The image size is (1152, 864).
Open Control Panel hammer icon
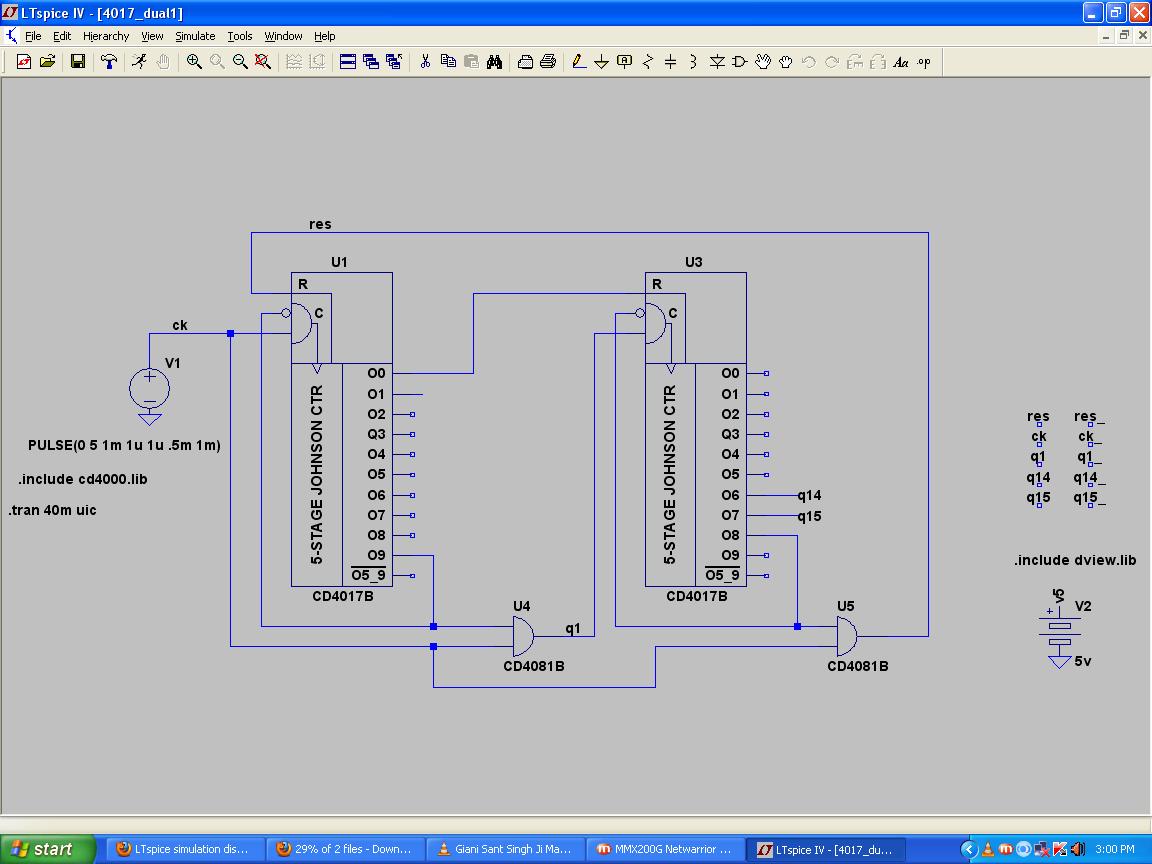click(109, 62)
